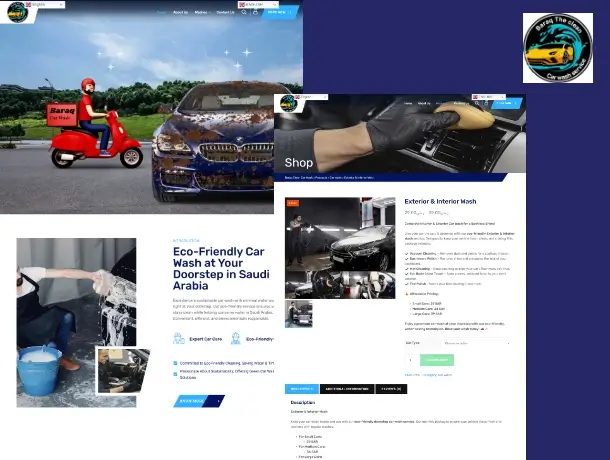610x460 pixels.
Task: Click the 'Exterior & Interior Wash' product title
Action: (440, 201)
